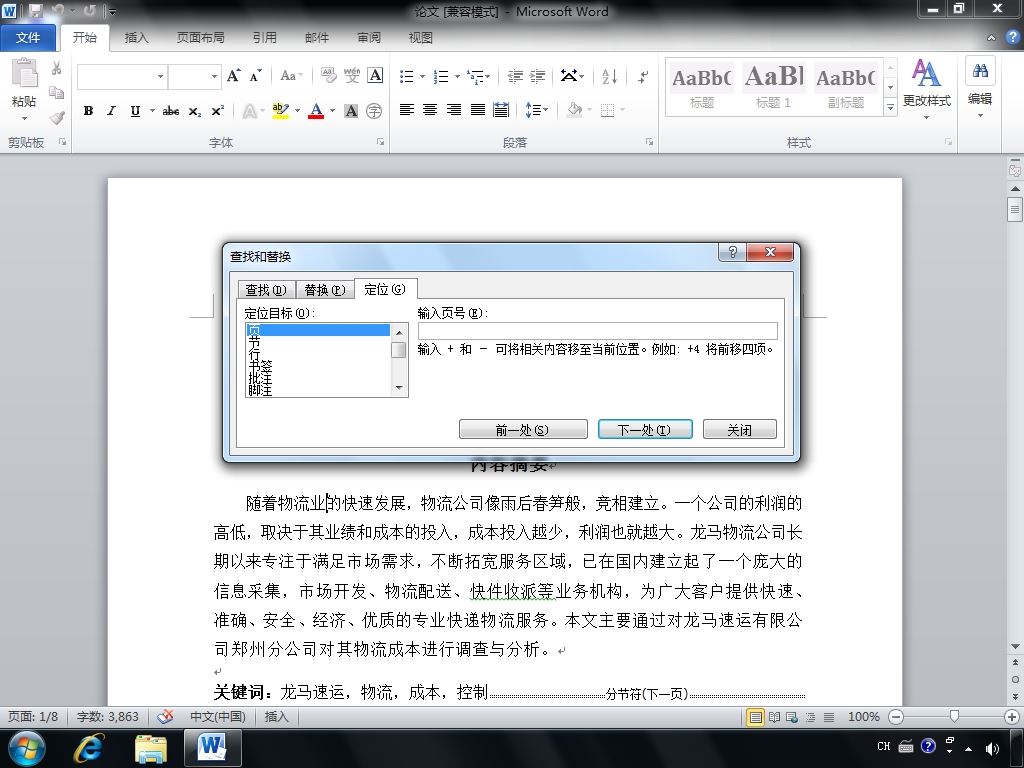Expand the underline style dropdown arrow
Screen dimensions: 1024x768
[152, 111]
